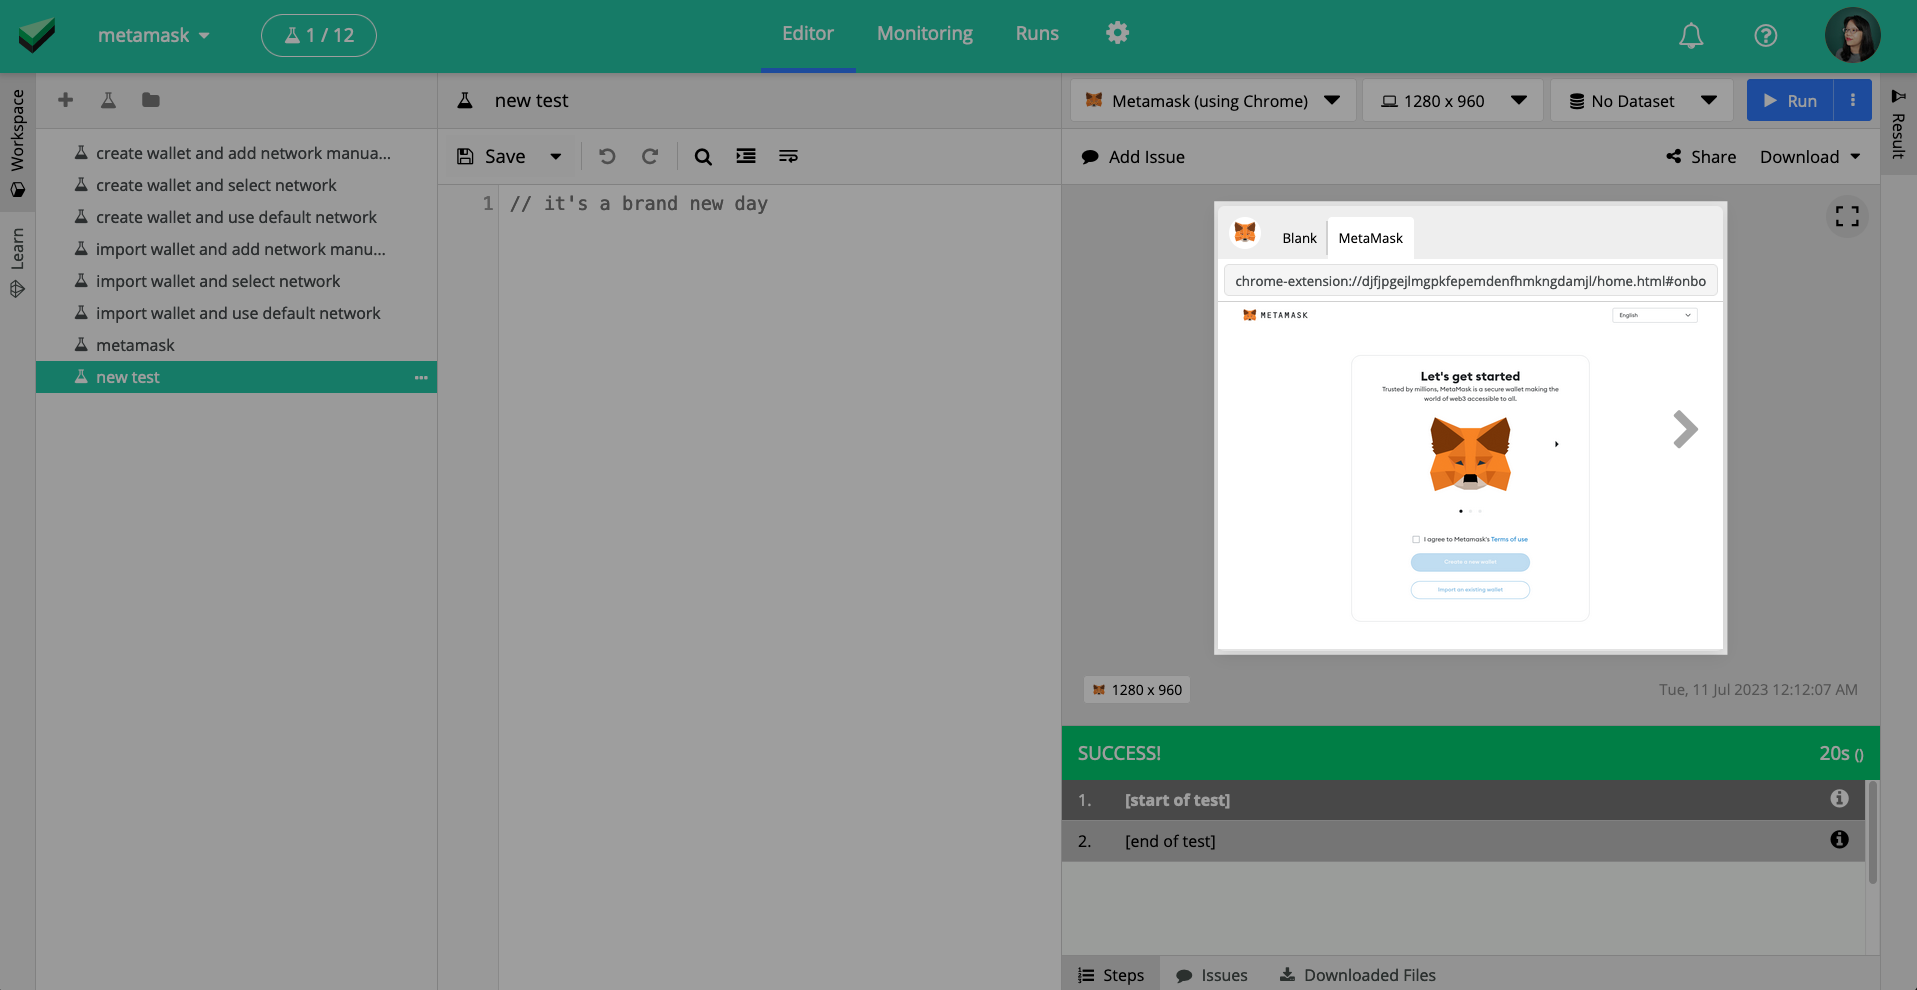
Task: Show info for '[end of test]' step
Action: (1839, 840)
